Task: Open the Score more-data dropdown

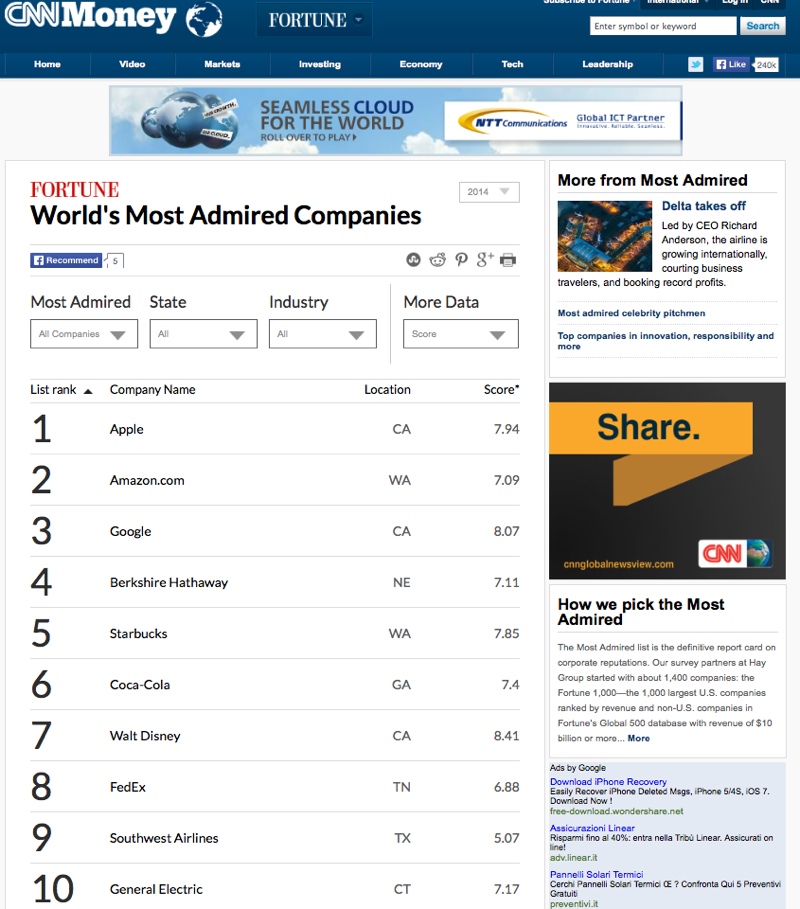Action: pos(461,334)
